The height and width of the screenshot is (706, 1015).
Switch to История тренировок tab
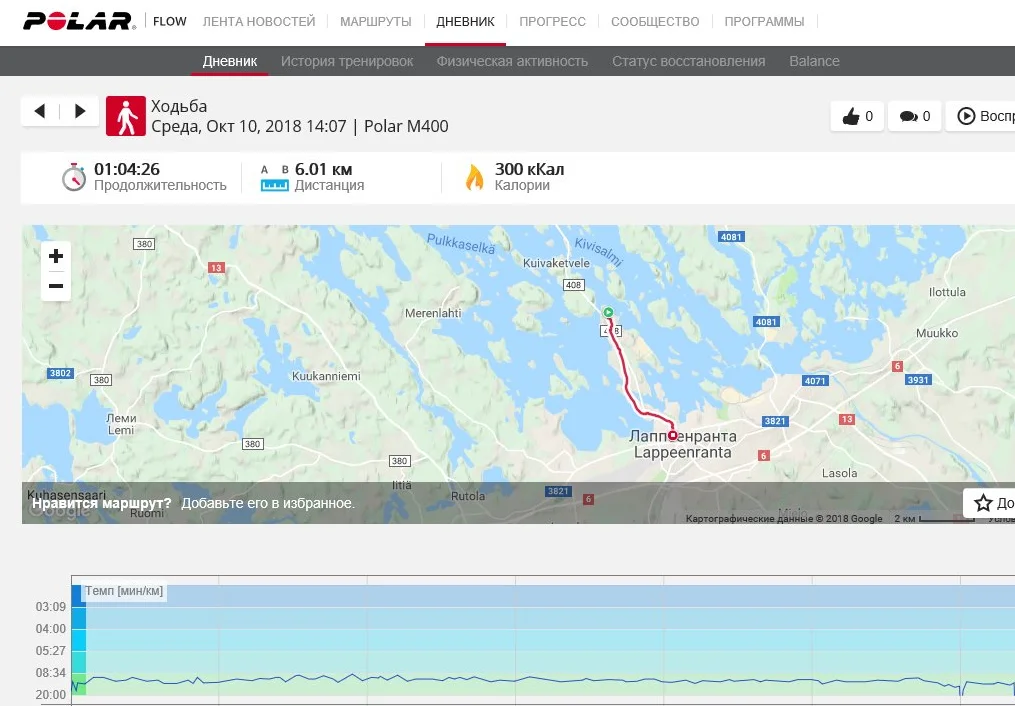[347, 61]
